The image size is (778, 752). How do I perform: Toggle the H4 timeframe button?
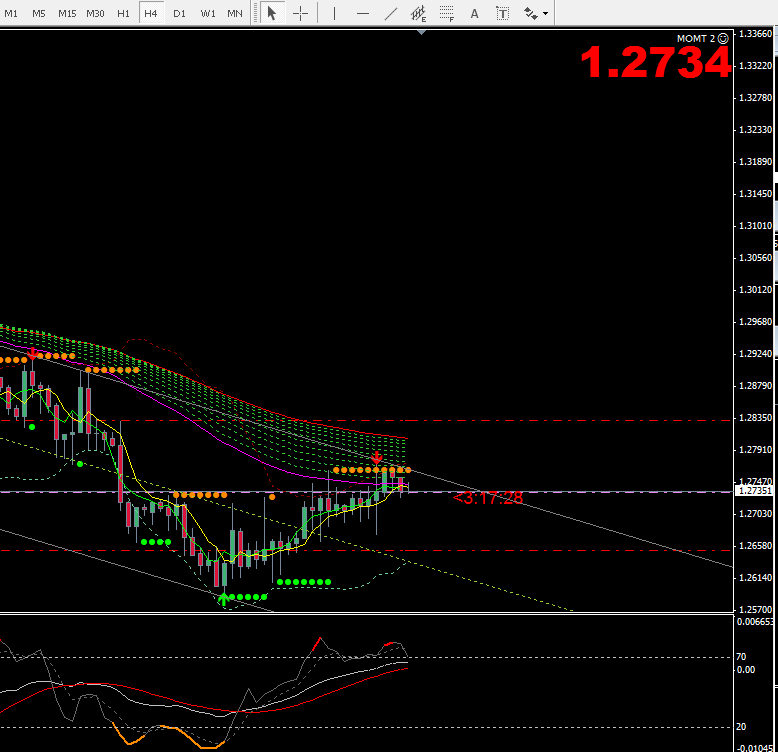point(151,14)
